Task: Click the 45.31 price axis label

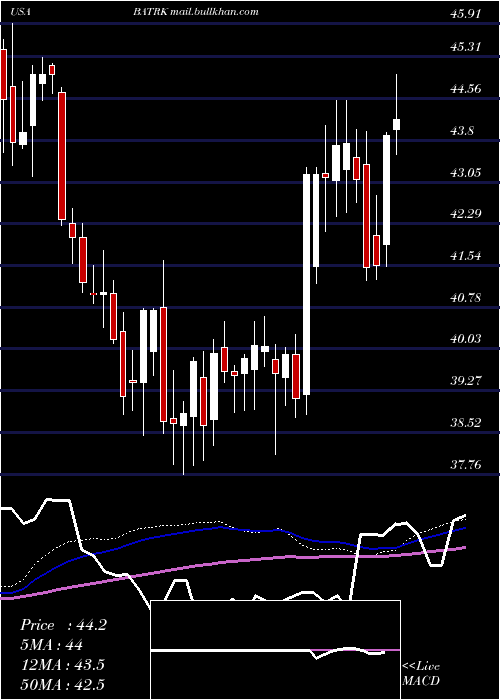Action: pos(466,46)
